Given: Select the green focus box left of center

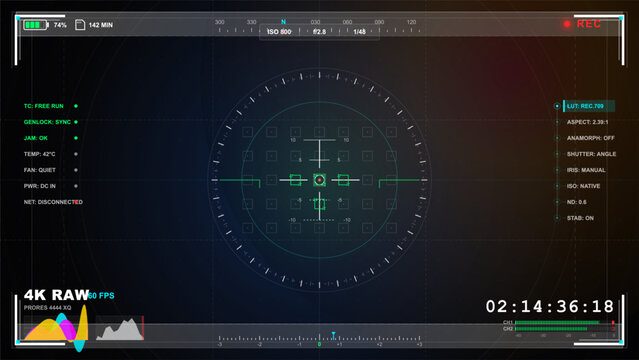Looking at the screenshot, I should click(295, 180).
